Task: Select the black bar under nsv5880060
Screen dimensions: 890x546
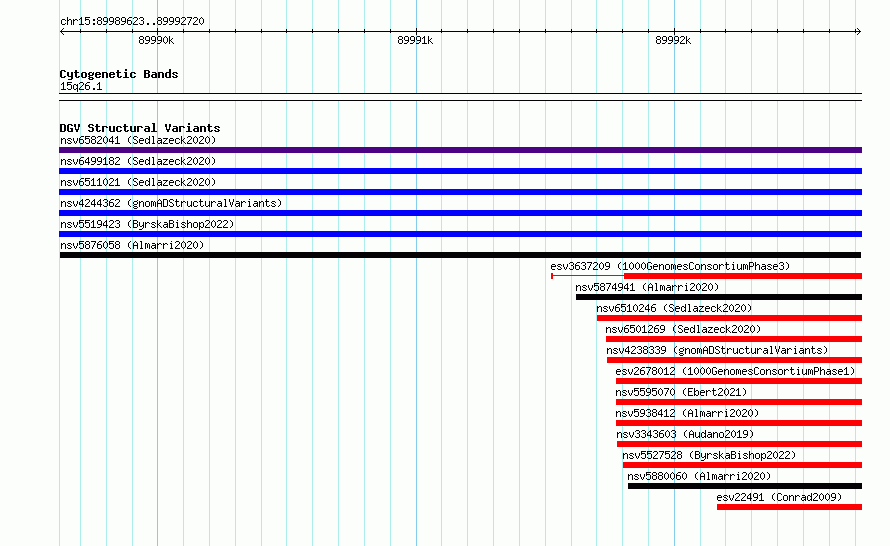Action: pyautogui.click(x=745, y=486)
